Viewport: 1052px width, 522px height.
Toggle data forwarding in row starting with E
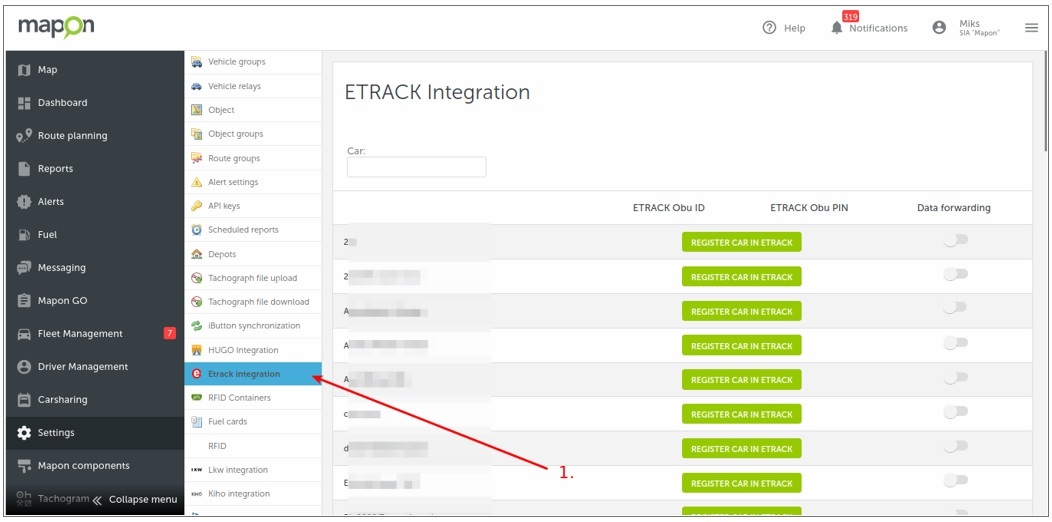[x=955, y=480]
